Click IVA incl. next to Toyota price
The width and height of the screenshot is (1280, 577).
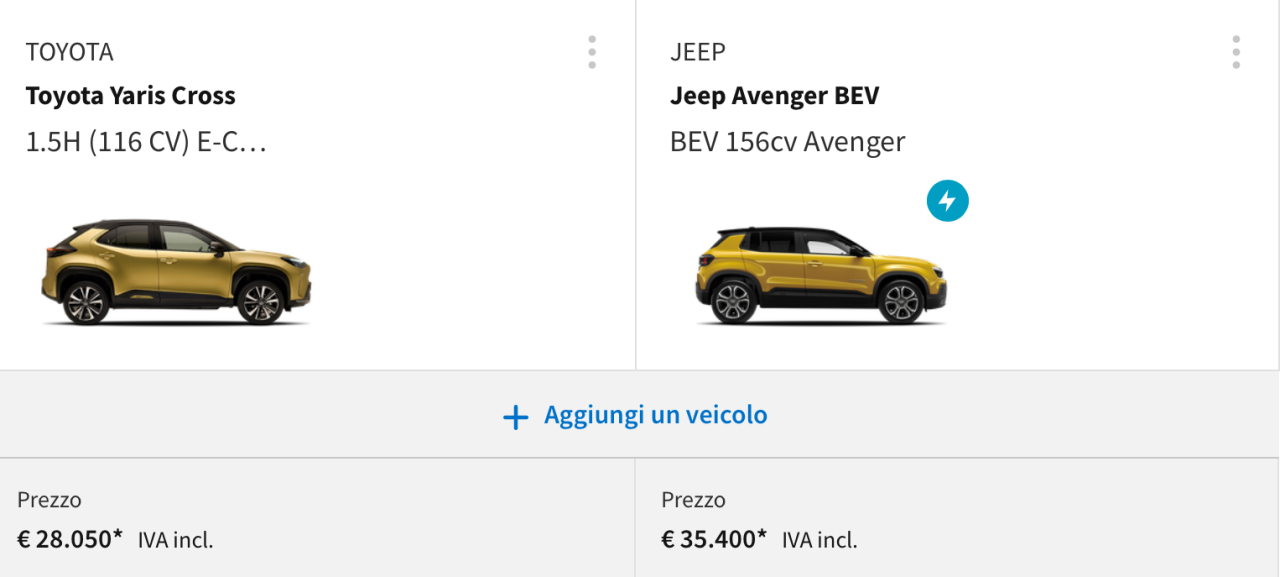coord(176,541)
